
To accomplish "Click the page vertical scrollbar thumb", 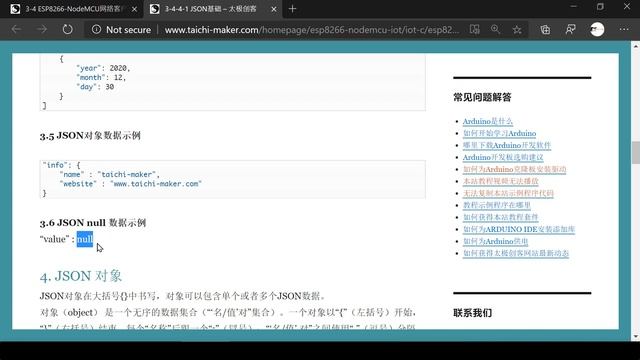I will click(636, 152).
